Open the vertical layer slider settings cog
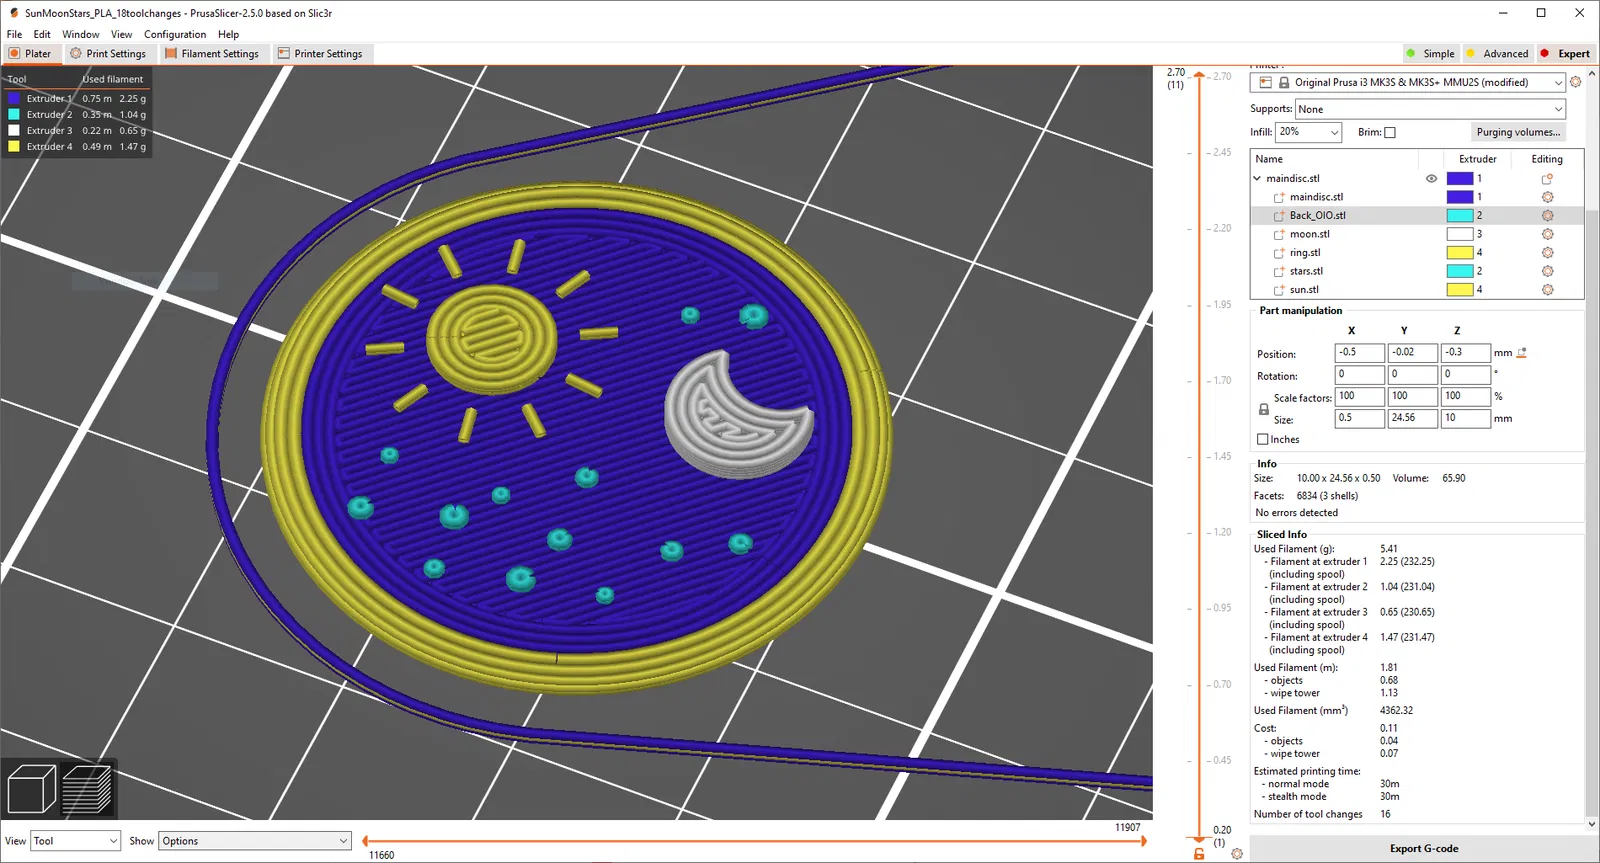1600x863 pixels. click(x=1237, y=854)
